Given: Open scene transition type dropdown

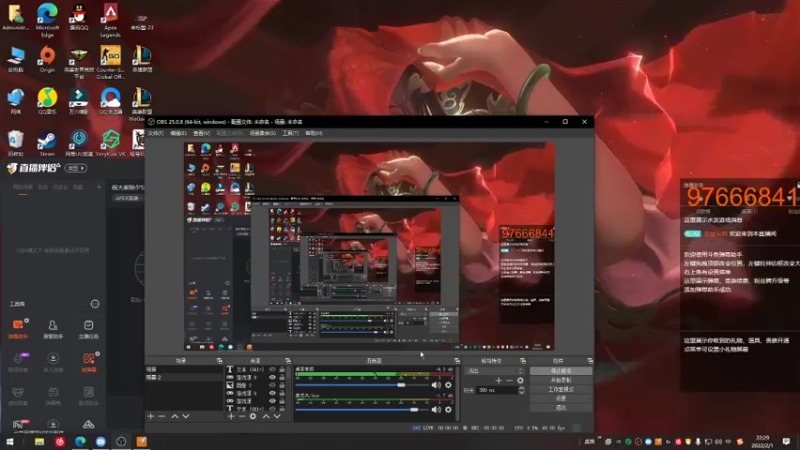Looking at the screenshot, I should pos(494,371).
